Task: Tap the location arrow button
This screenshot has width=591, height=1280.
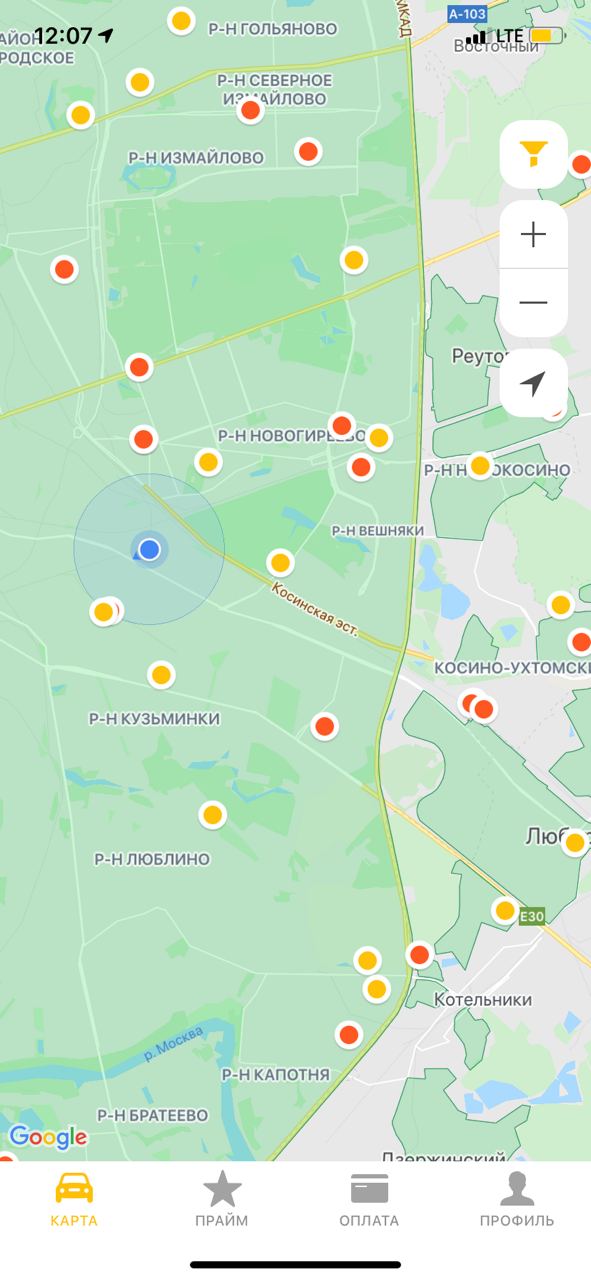Action: point(534,383)
